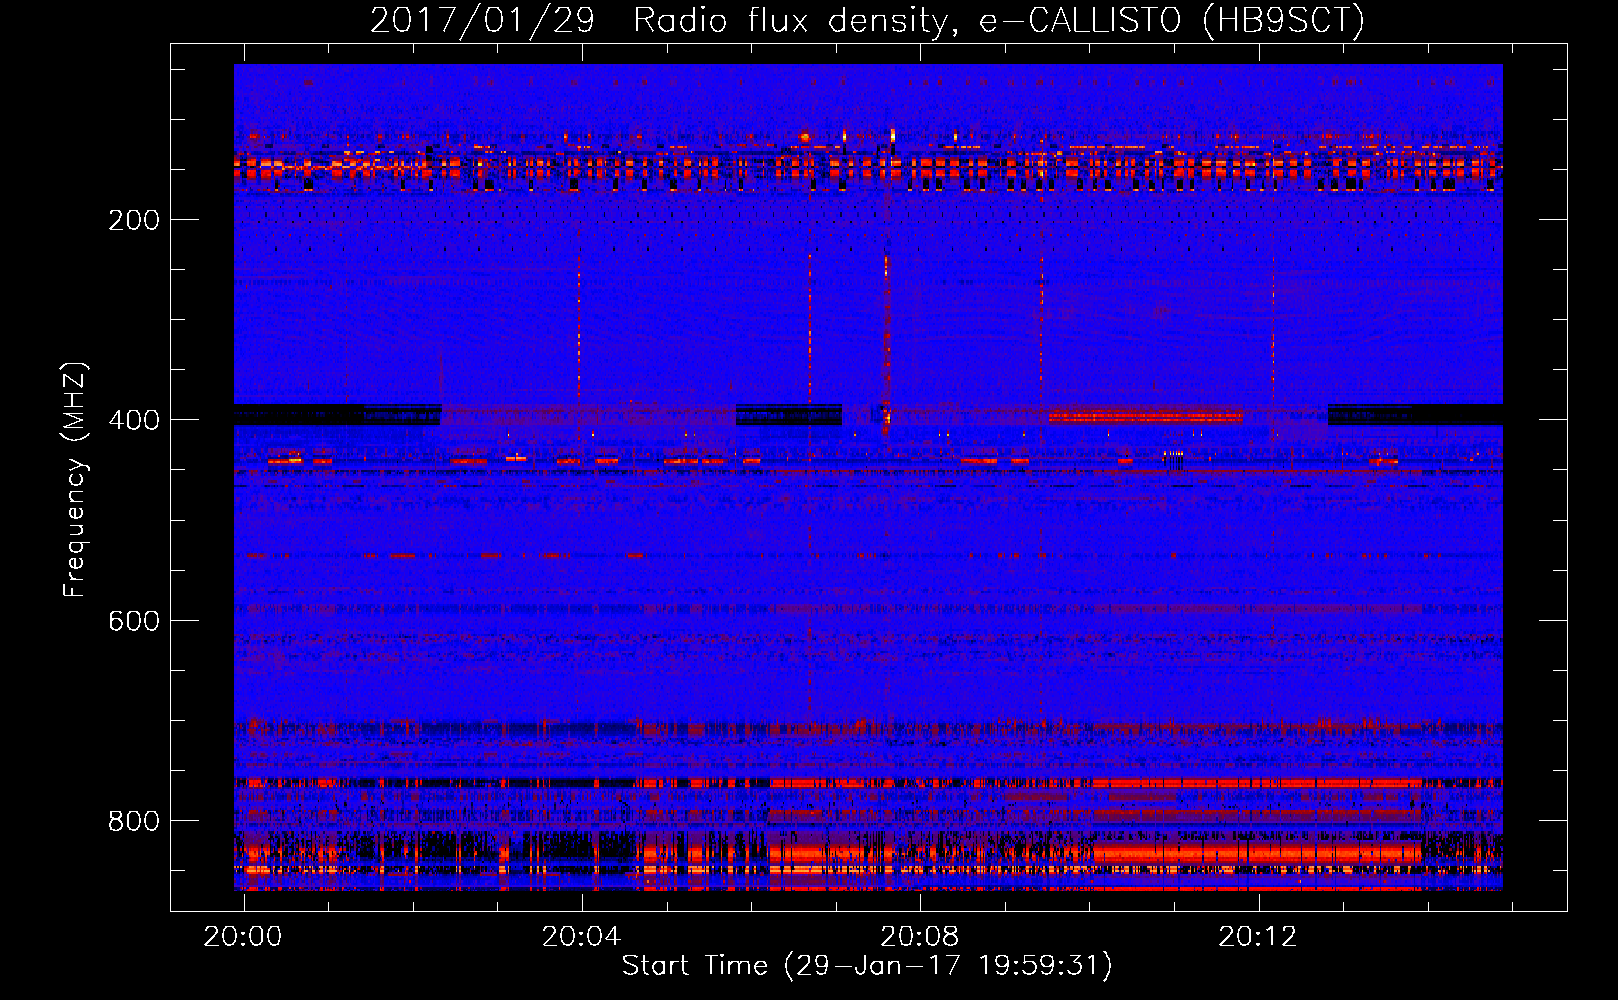Click the plot title '2017/01/29 Radio flux density'
The image size is (1618, 1000).
659,20
